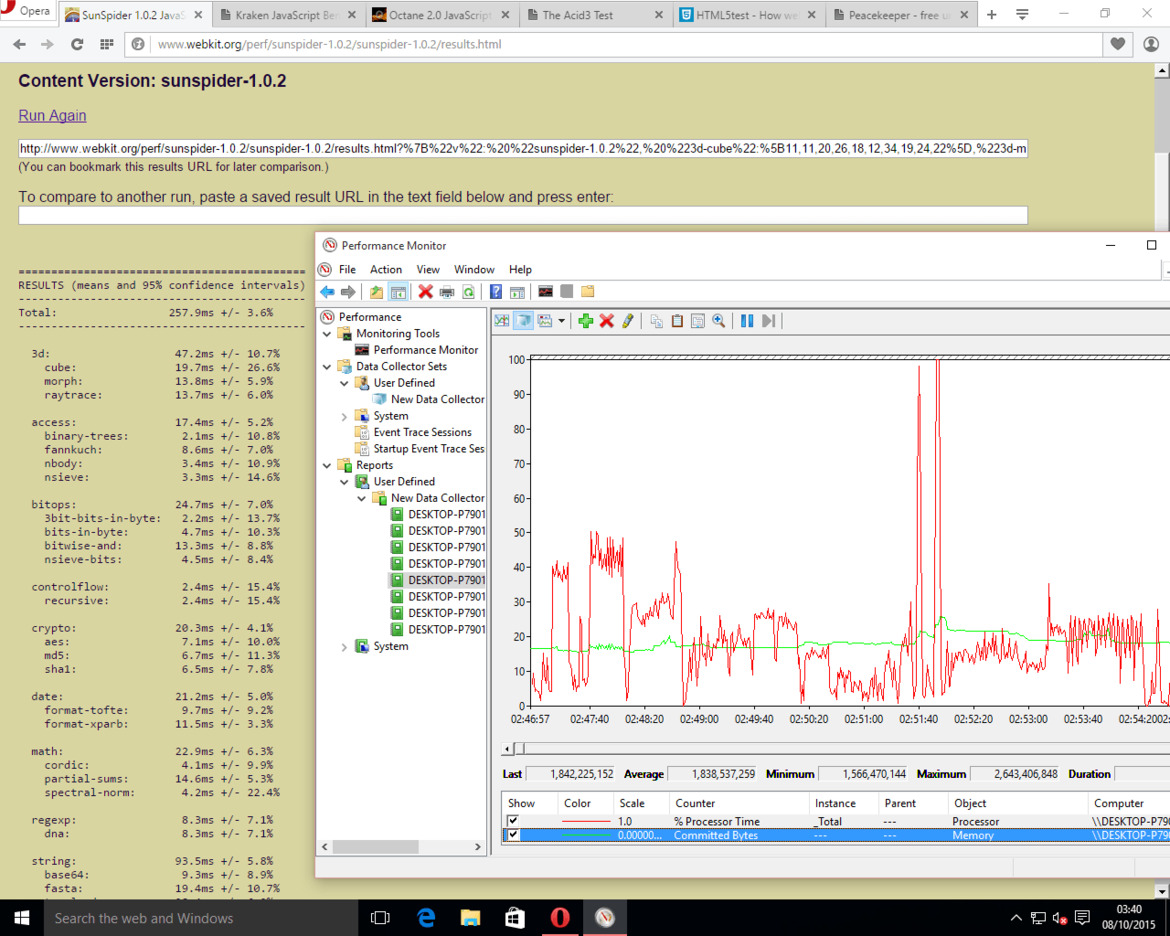Open Window menu in Performance Monitor
Screen dimensions: 1170x936
click(474, 269)
